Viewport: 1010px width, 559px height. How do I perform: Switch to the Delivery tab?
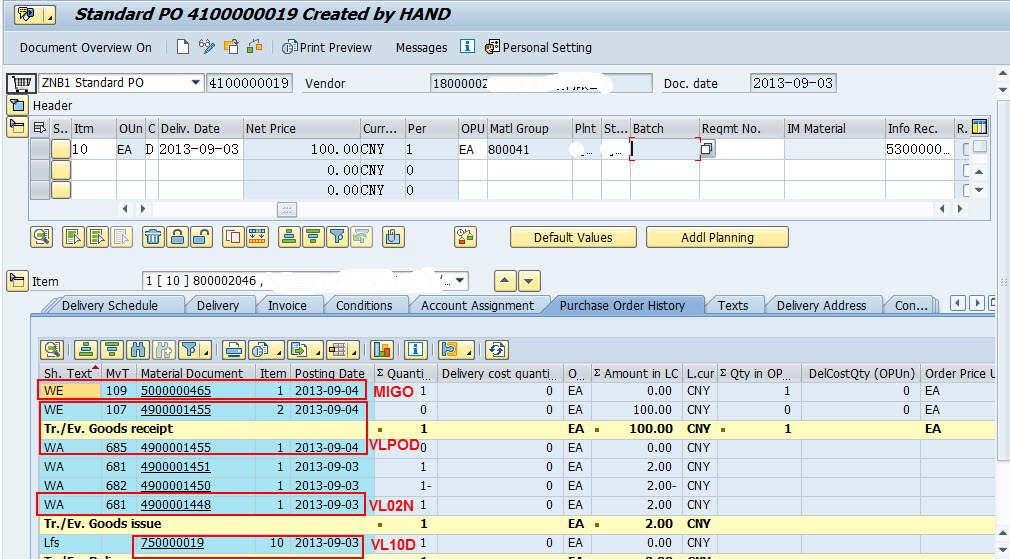[218, 305]
